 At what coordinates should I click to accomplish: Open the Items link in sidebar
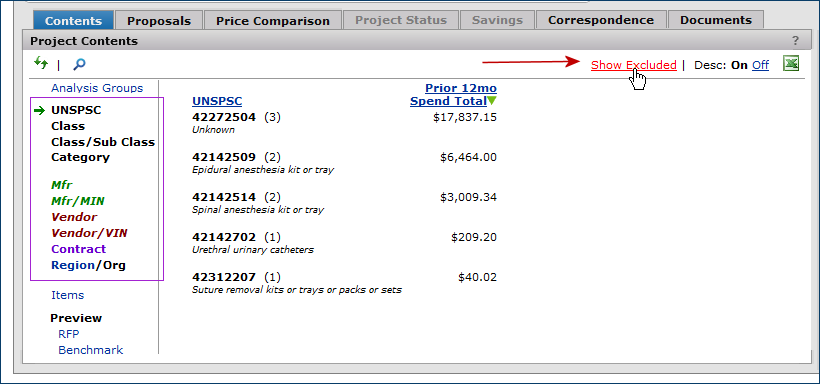click(67, 295)
